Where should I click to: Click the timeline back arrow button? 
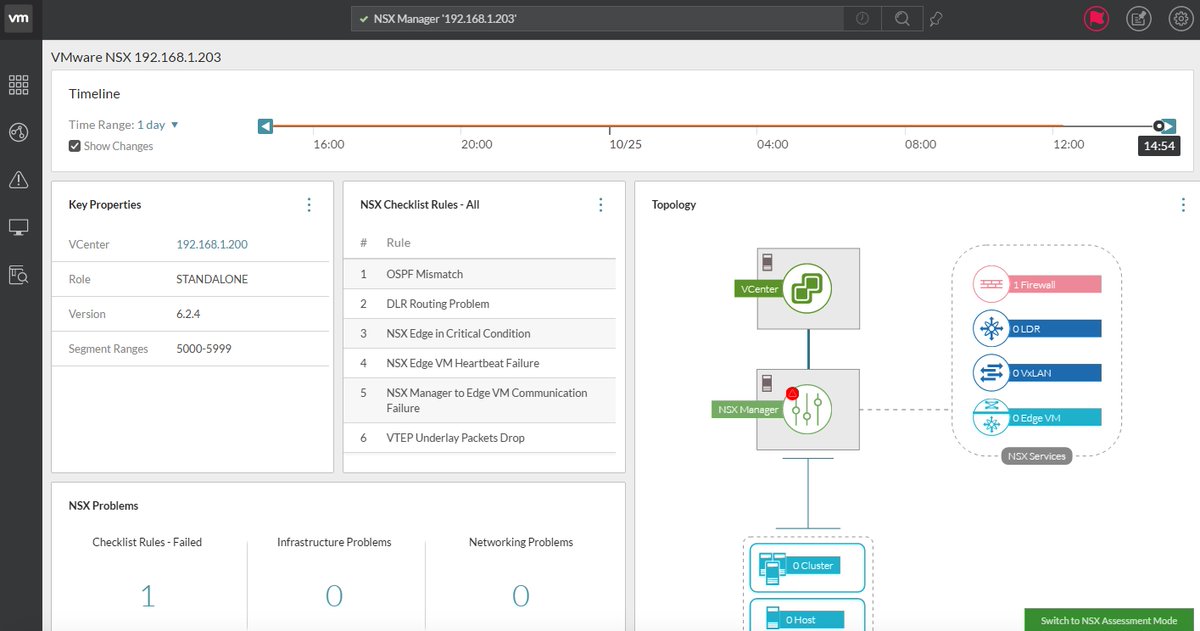tap(265, 126)
